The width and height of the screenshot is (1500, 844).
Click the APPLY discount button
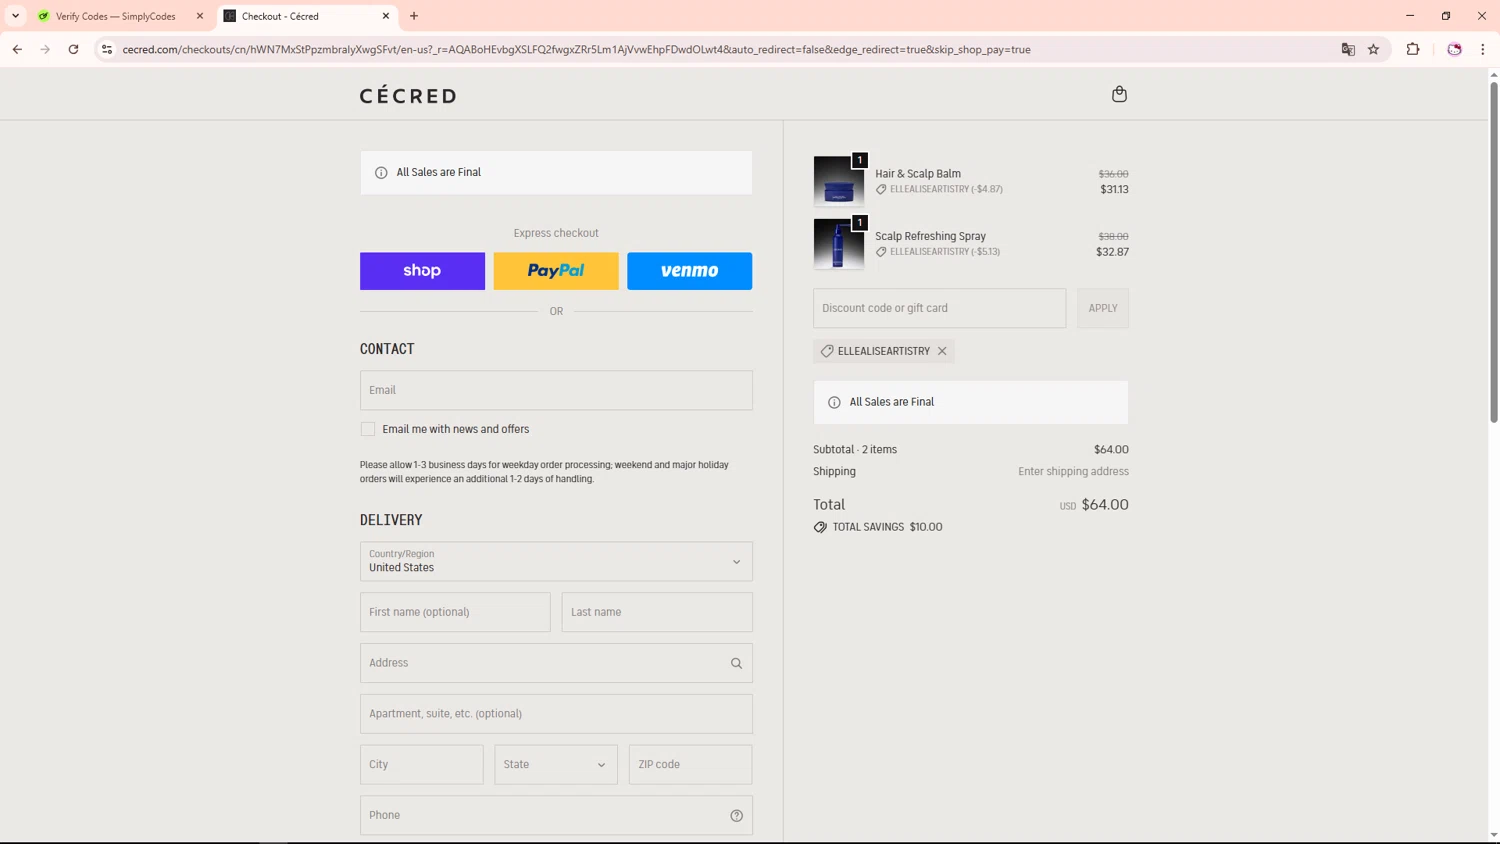tap(1103, 308)
